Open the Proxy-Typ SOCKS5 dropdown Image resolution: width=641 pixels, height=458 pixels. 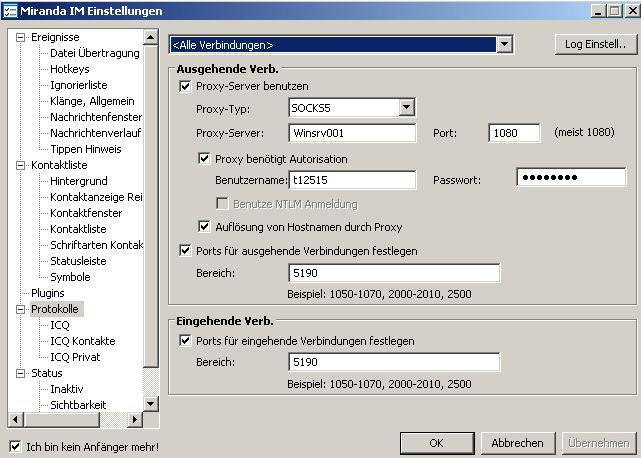pyautogui.click(x=406, y=108)
